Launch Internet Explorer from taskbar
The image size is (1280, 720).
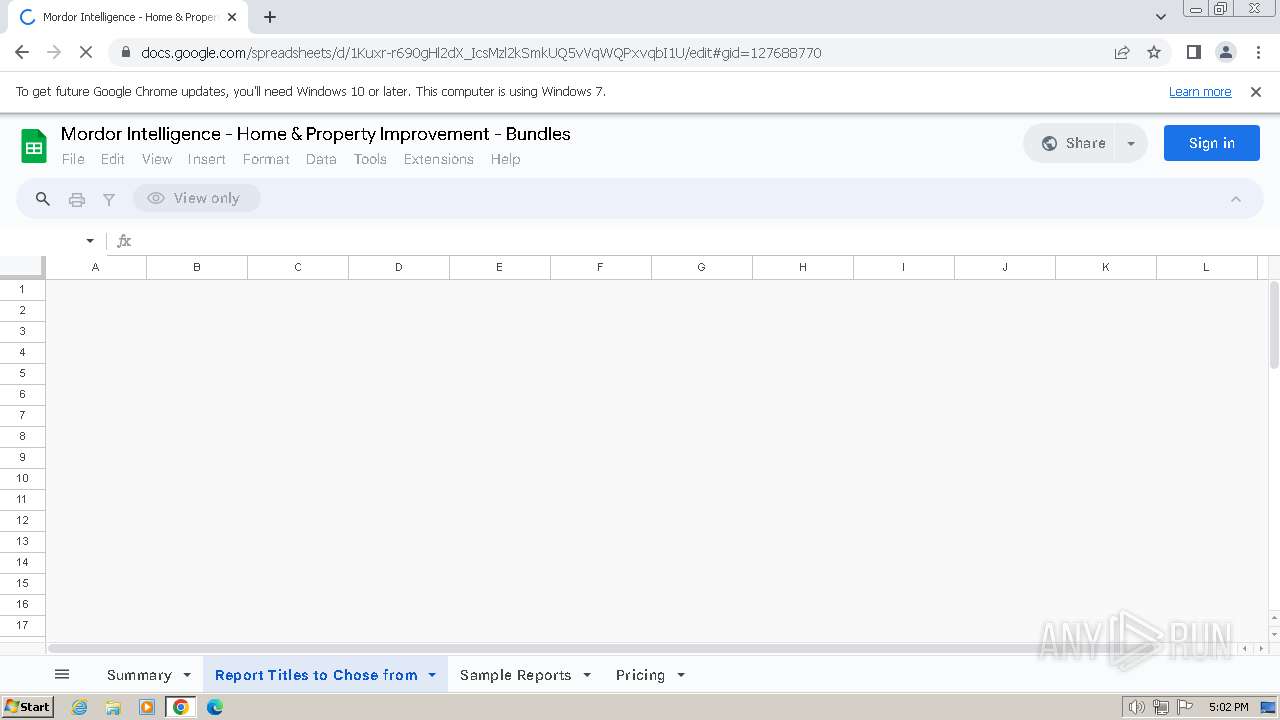tap(80, 707)
